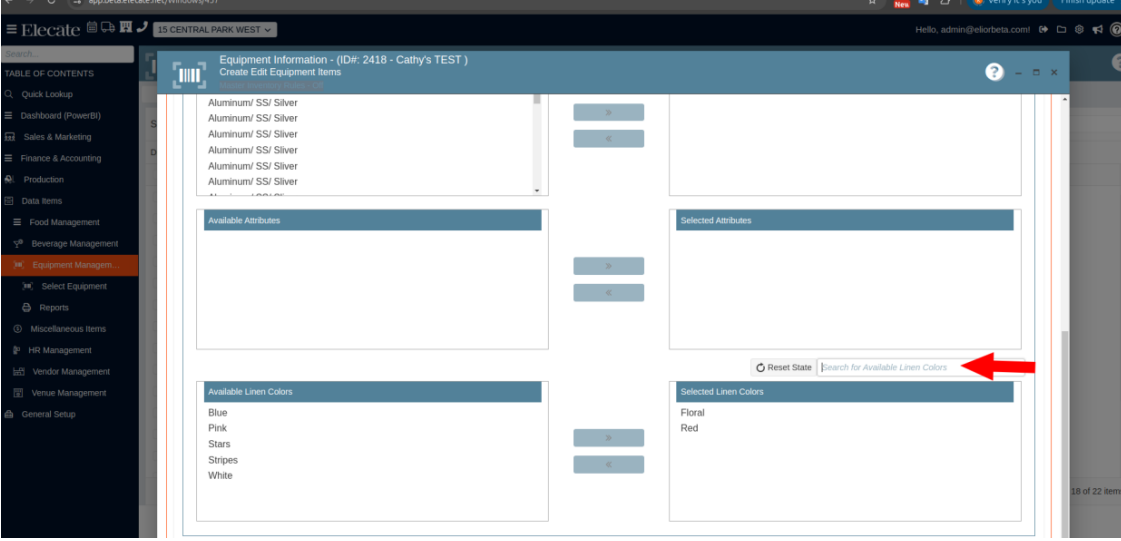Open Select Equipment in sidebar
The width and height of the screenshot is (1121, 541).
coord(74,287)
